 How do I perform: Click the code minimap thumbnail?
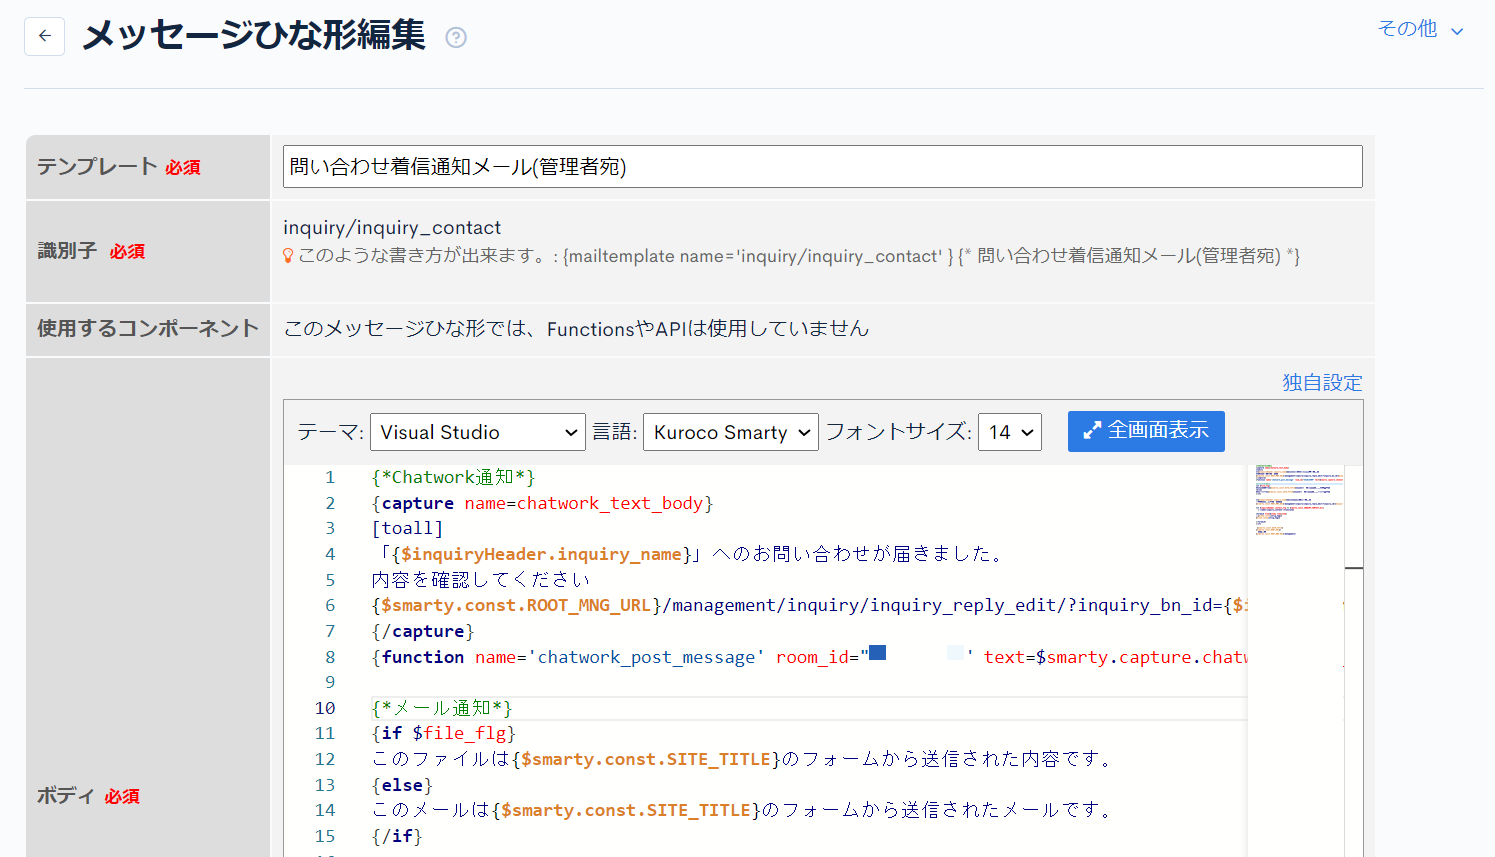click(1299, 502)
